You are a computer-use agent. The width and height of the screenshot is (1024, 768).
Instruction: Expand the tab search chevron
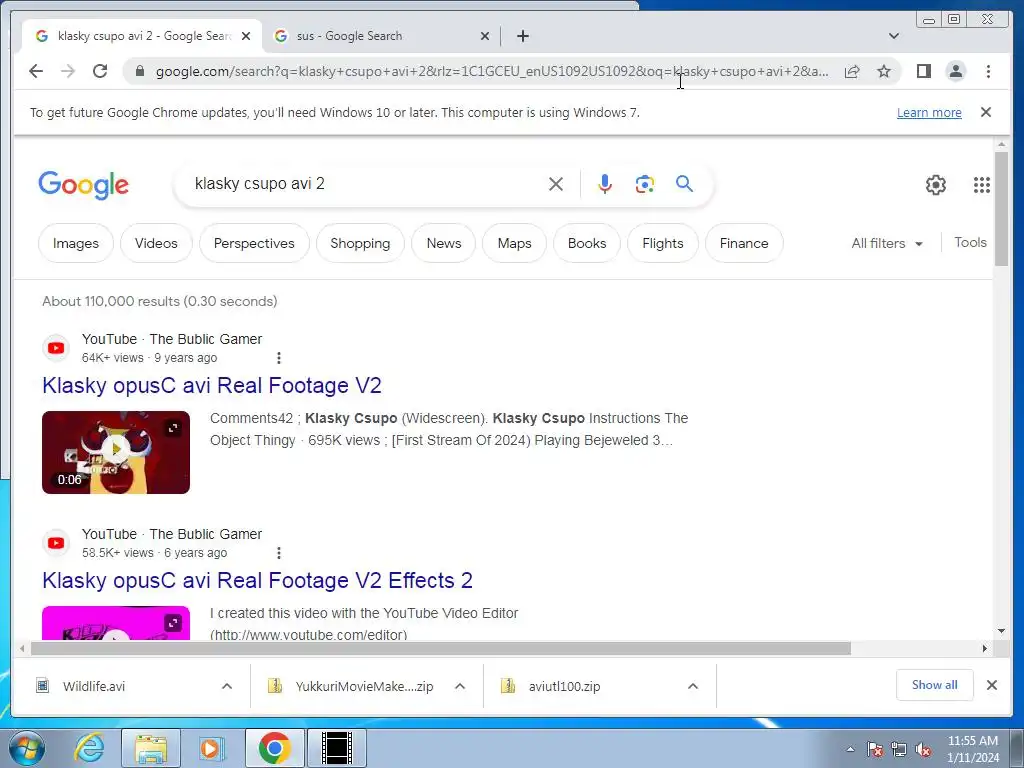(893, 36)
